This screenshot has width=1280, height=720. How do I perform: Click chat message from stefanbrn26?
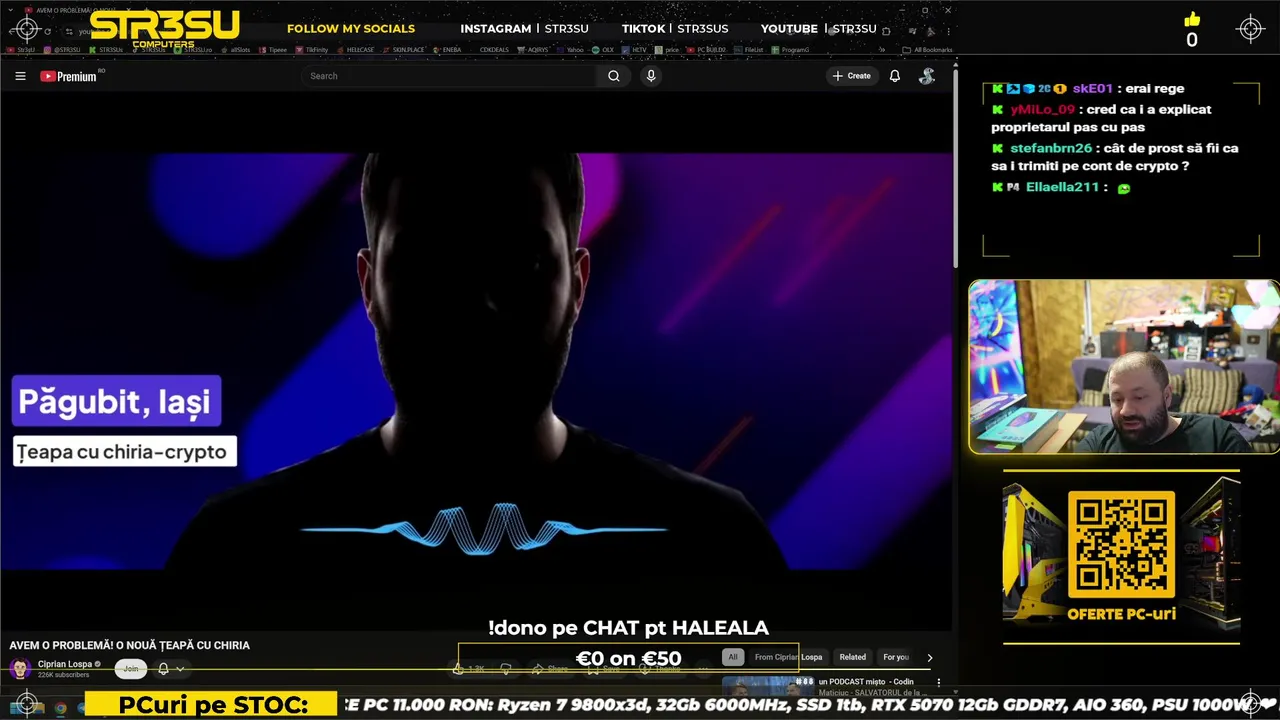point(1115,157)
